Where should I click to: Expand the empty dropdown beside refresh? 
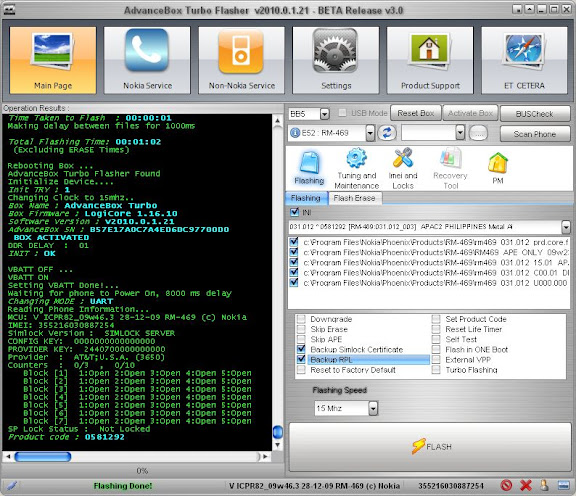460,132
